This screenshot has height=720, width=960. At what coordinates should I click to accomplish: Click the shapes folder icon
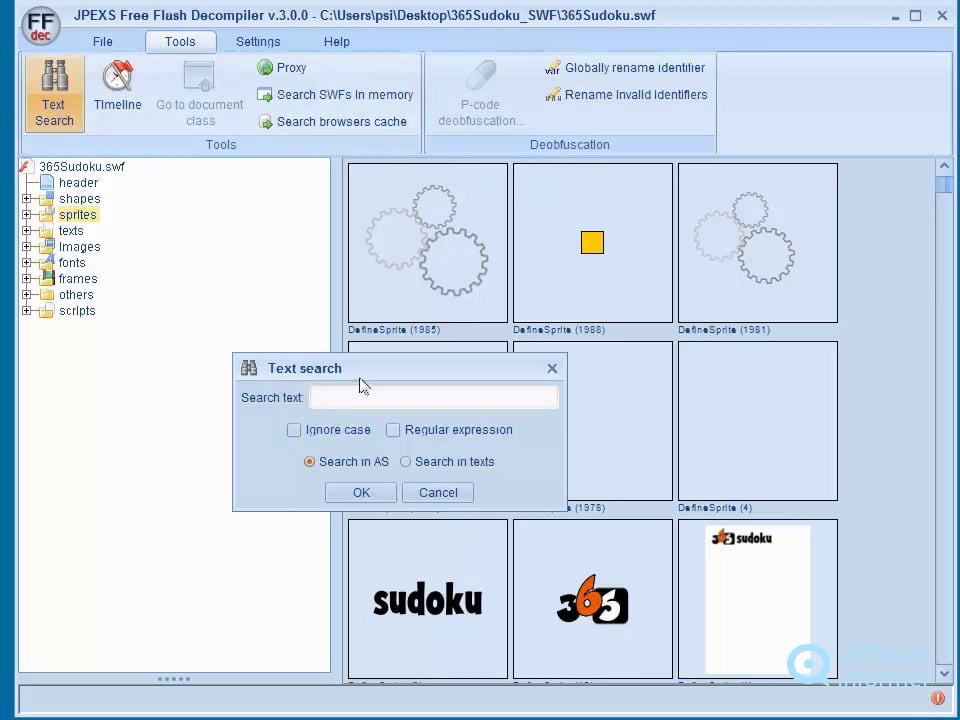(47, 198)
